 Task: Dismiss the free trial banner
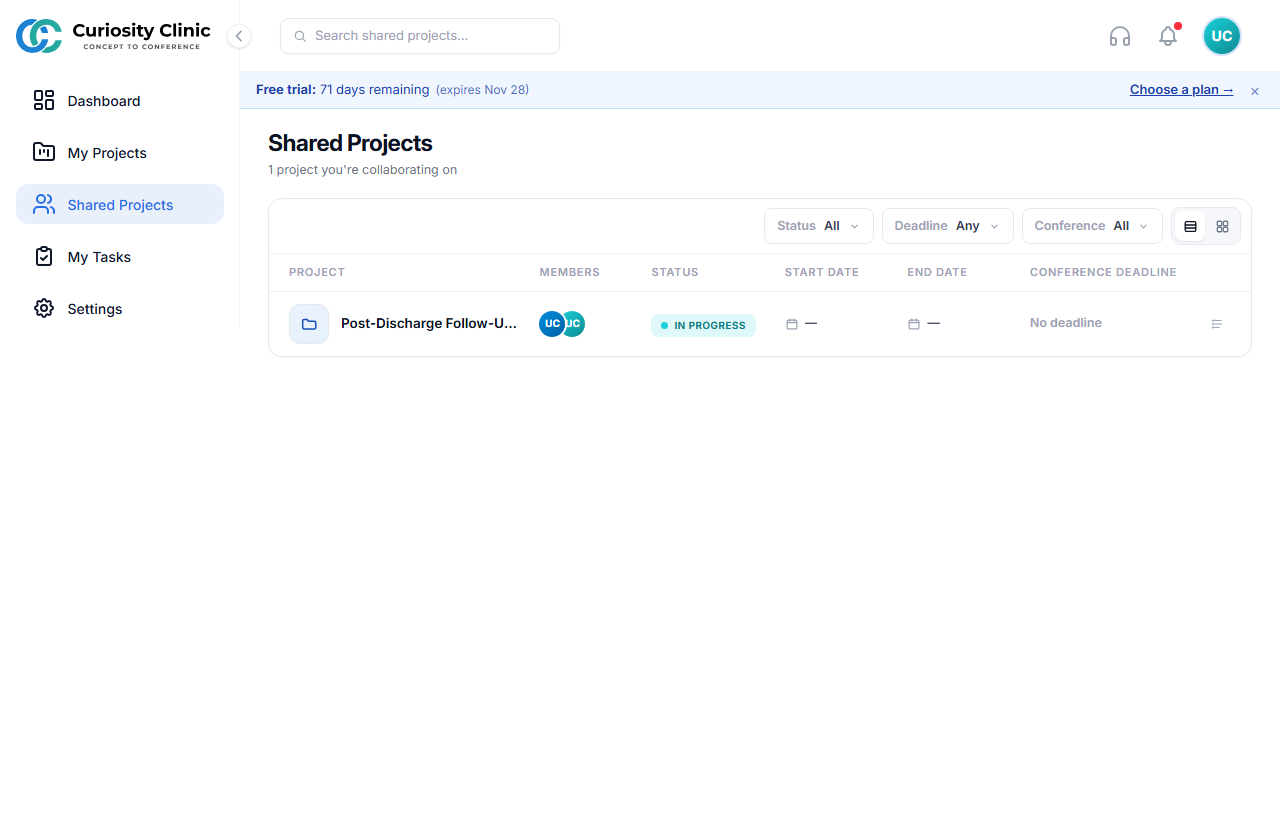click(1255, 91)
